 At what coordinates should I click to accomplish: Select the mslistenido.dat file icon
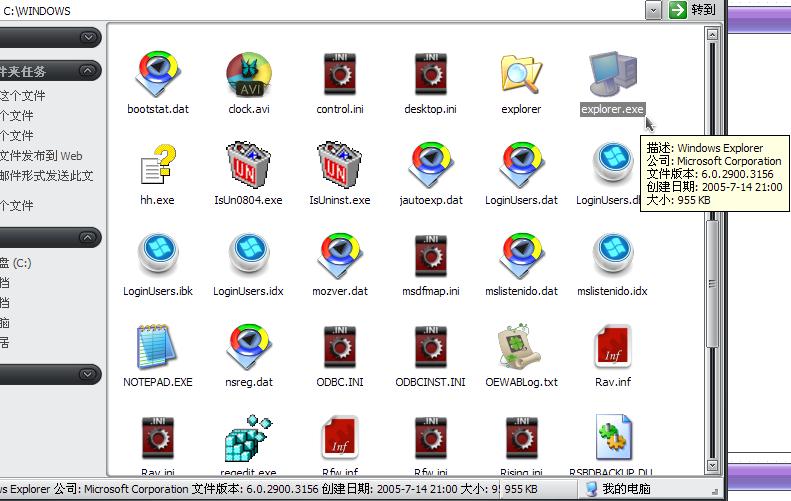[x=521, y=255]
